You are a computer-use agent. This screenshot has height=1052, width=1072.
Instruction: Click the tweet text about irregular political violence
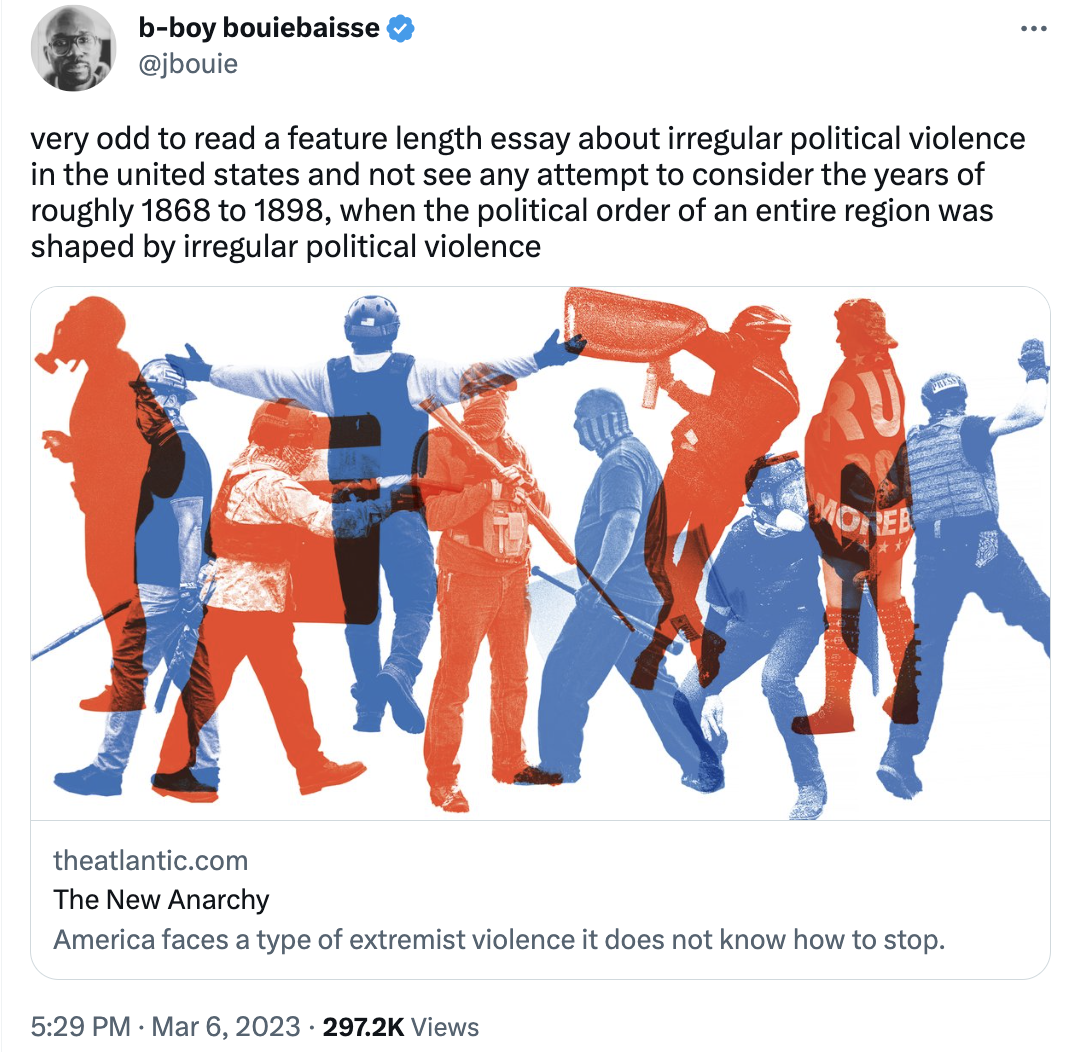coord(528,193)
